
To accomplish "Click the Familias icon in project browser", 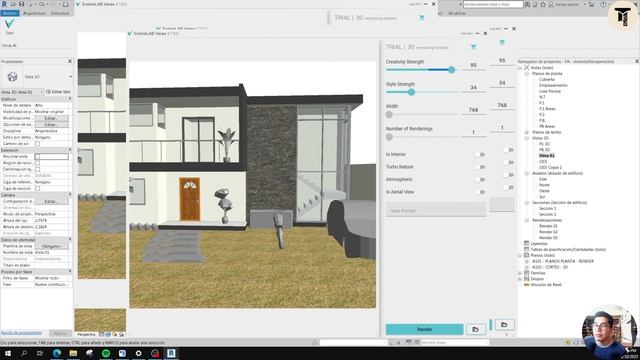I will pos(527,273).
